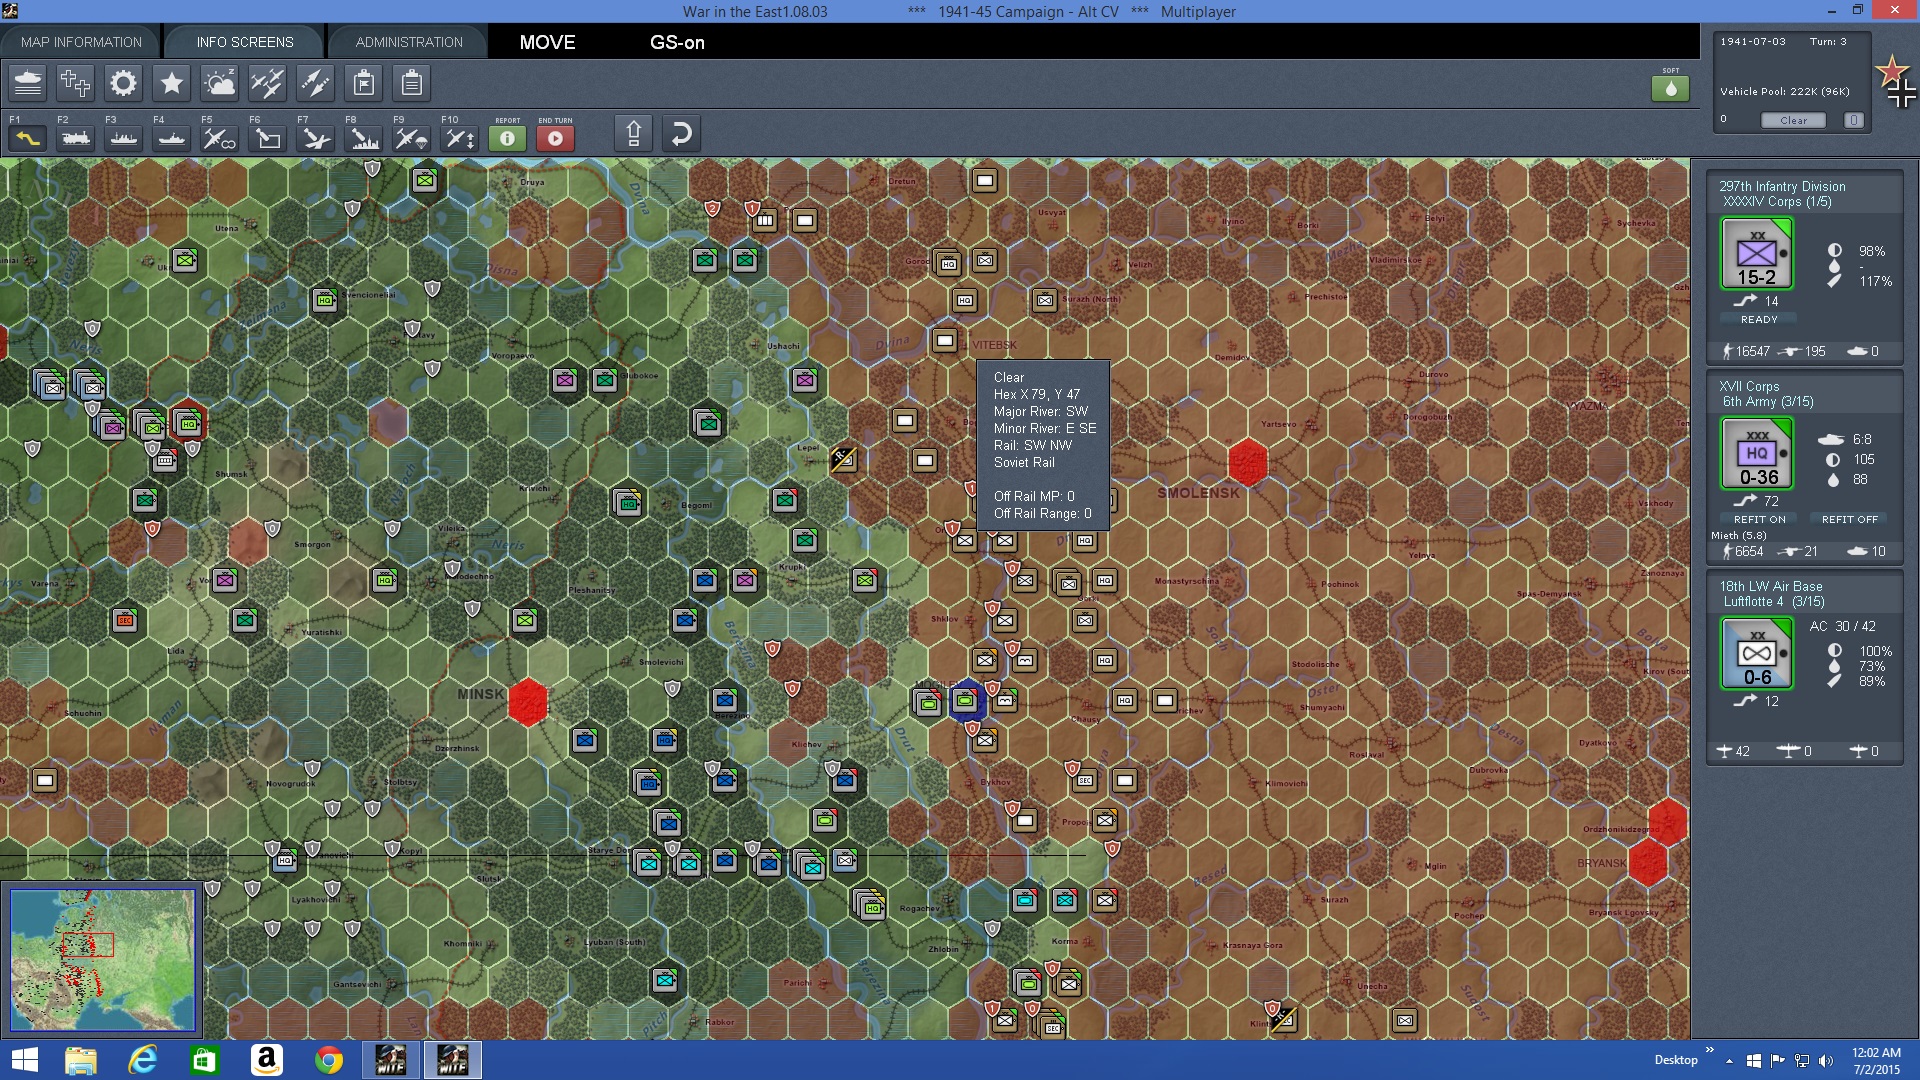The width and height of the screenshot is (1920, 1080).
Task: Click the green REPORT info button
Action: point(508,138)
